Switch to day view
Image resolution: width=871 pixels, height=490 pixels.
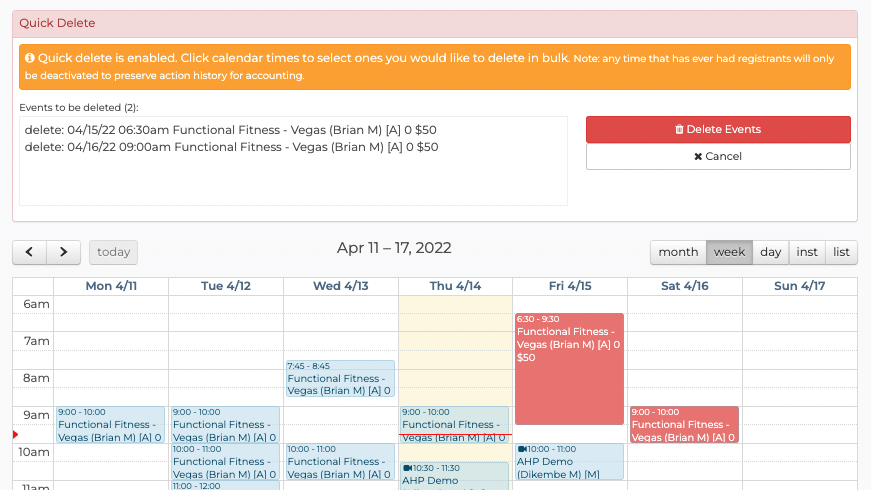pos(770,252)
